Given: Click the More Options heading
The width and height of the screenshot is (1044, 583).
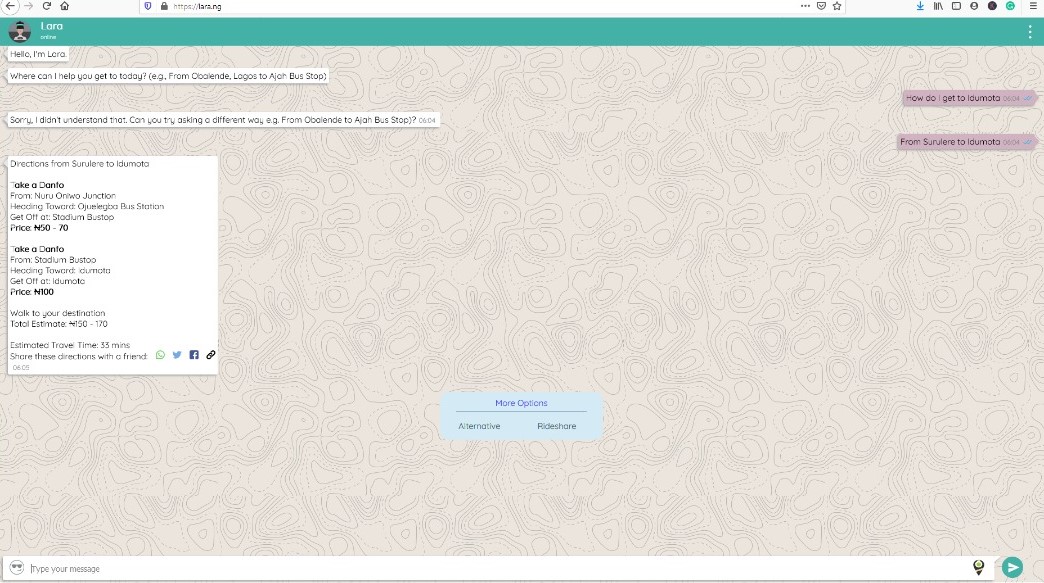Looking at the screenshot, I should 521,403.
